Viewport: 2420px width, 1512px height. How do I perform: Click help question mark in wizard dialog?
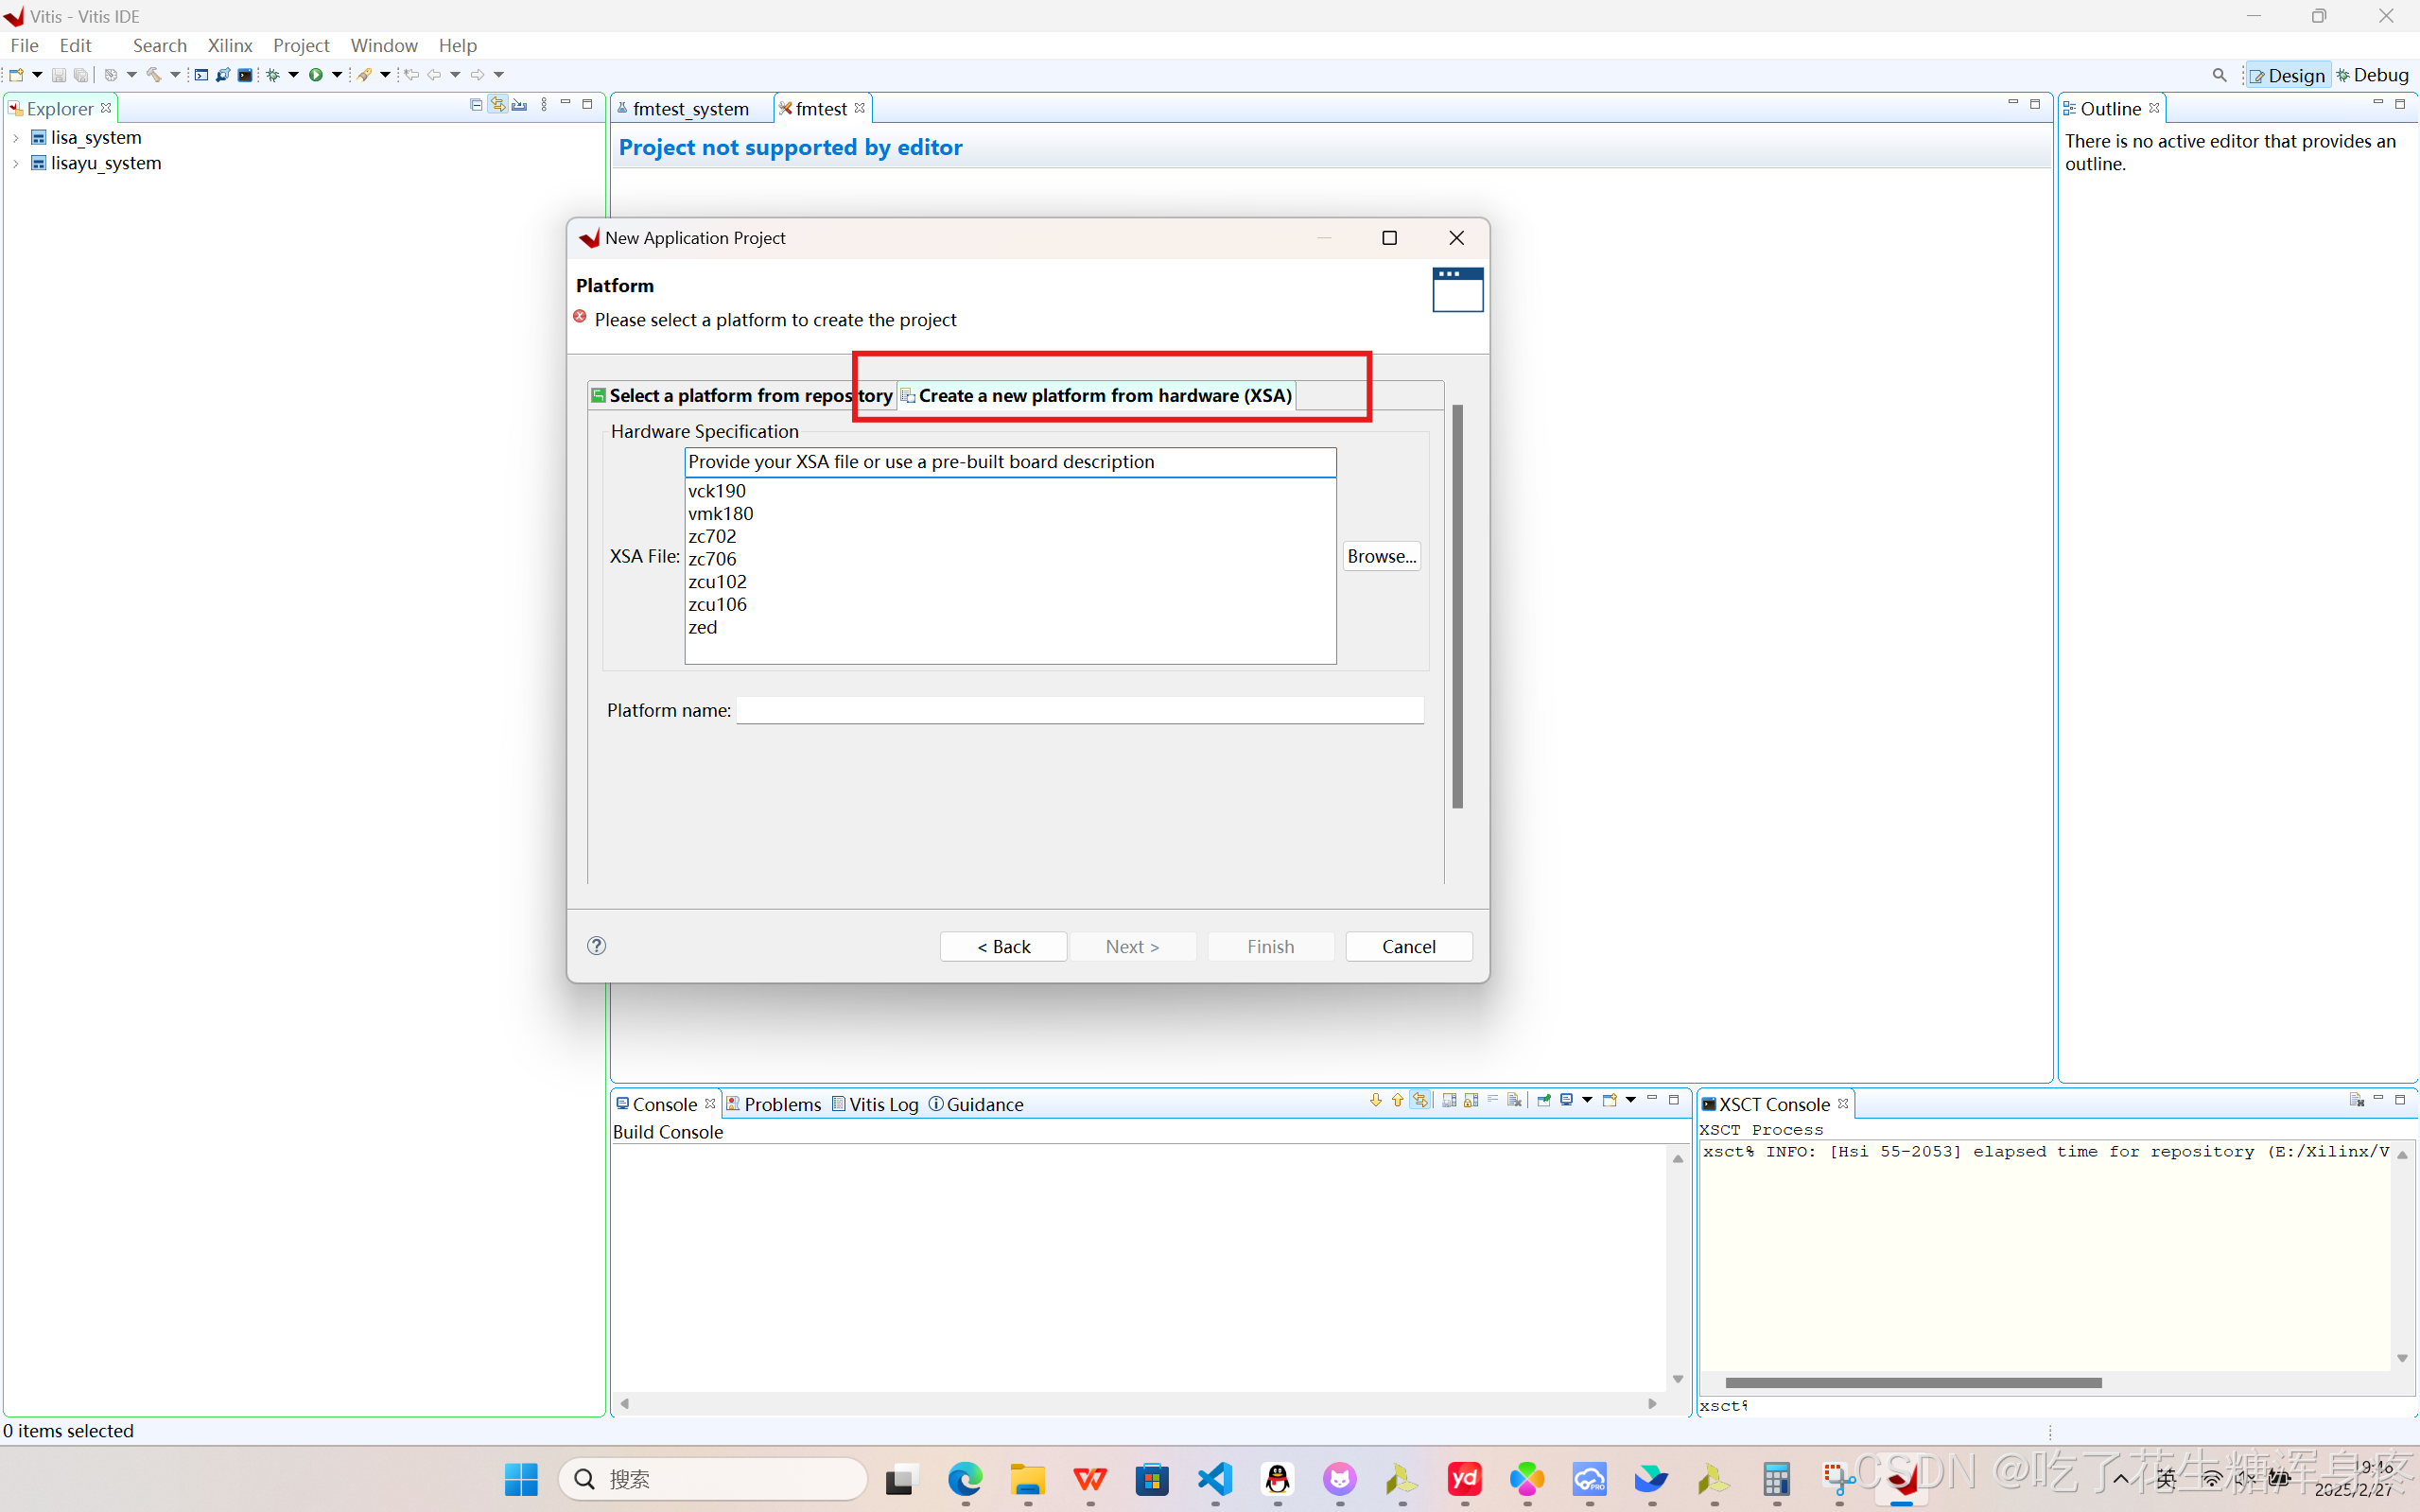click(x=597, y=946)
